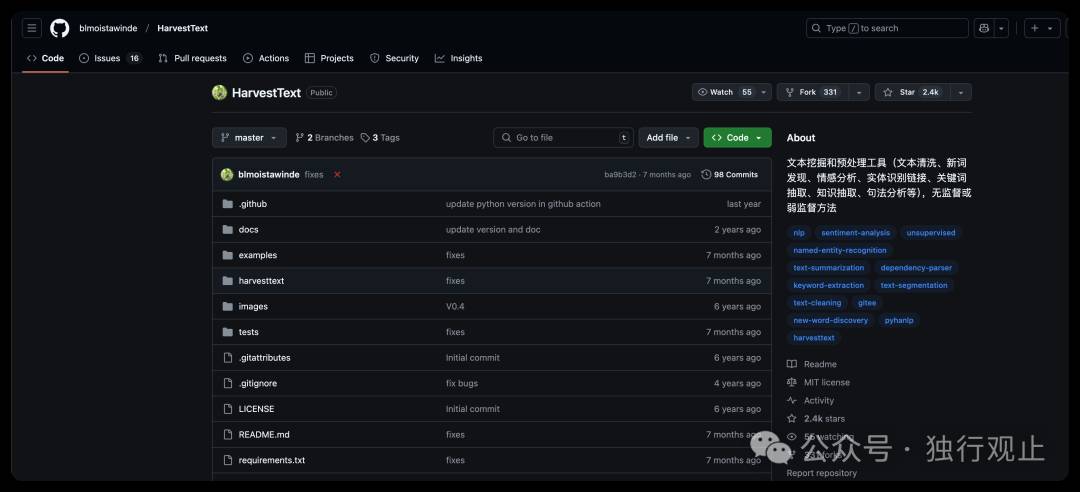Screen dimensions: 1080x492
Task: Open the .gitignore file name
Action: click(x=258, y=383)
